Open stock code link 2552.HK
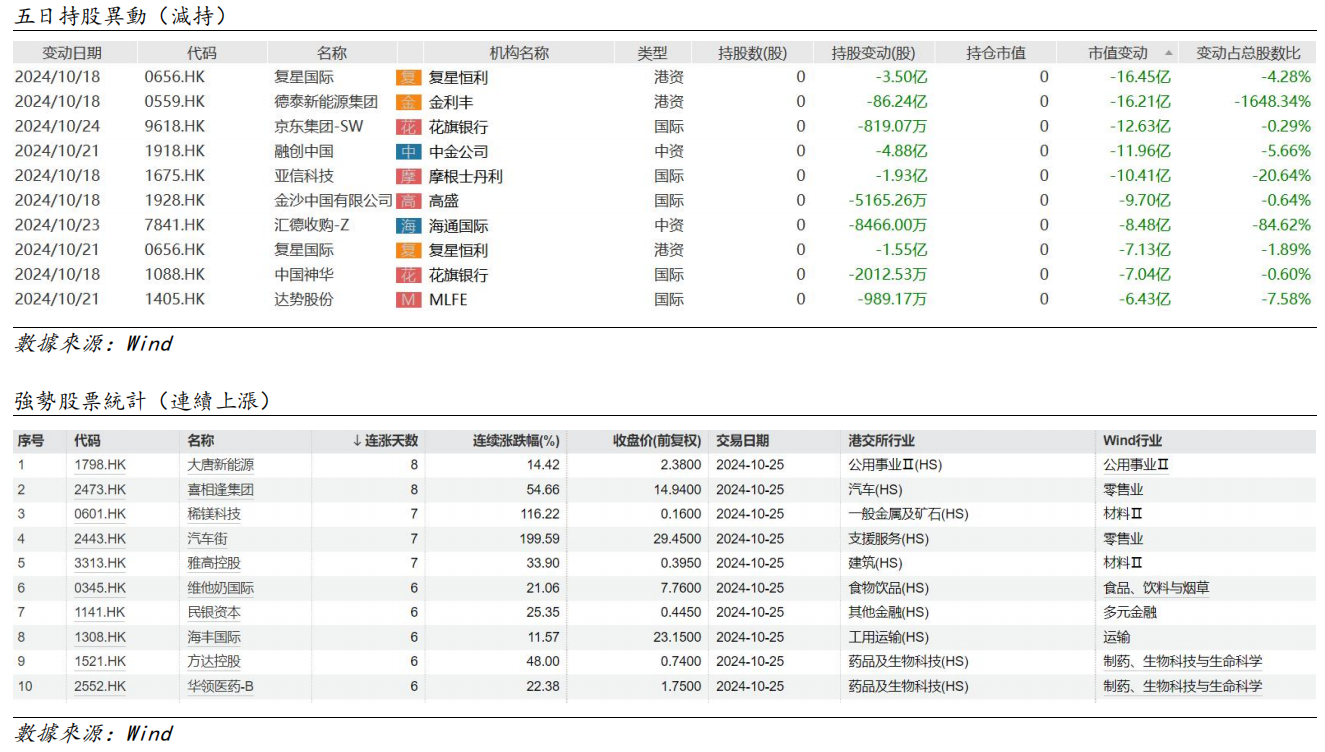 (x=100, y=686)
